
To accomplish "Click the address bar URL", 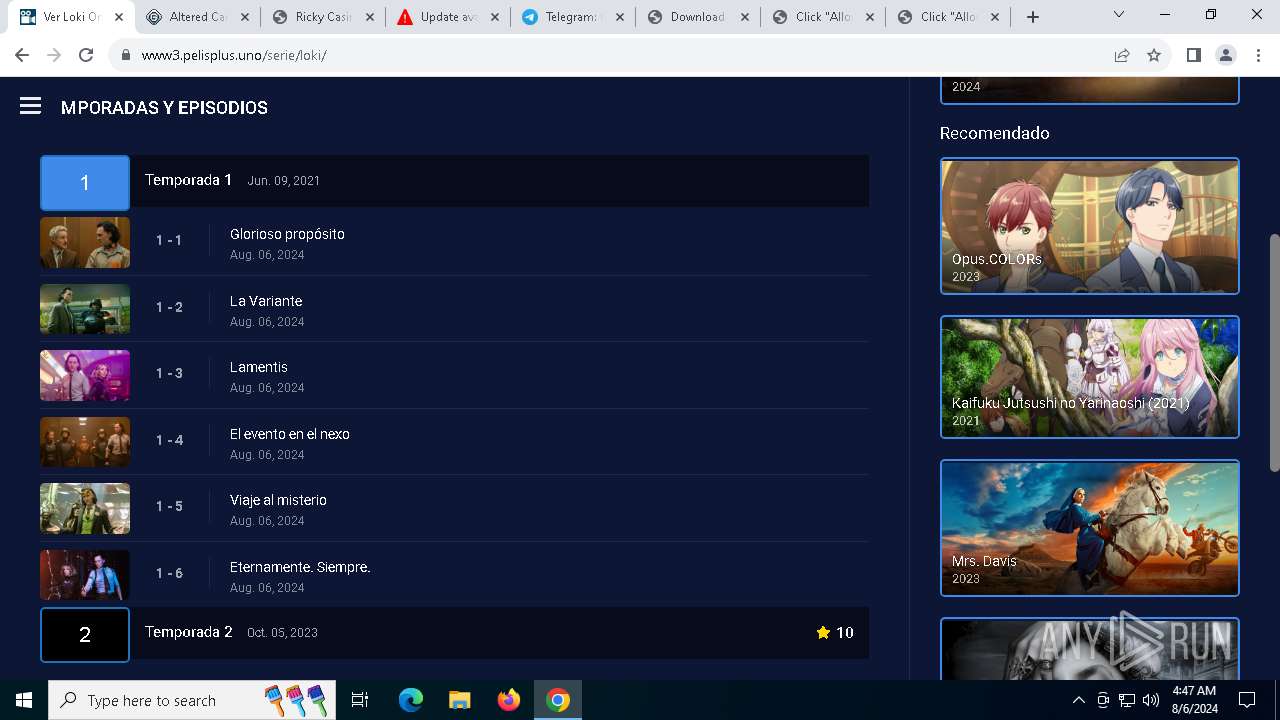I will tap(234, 55).
